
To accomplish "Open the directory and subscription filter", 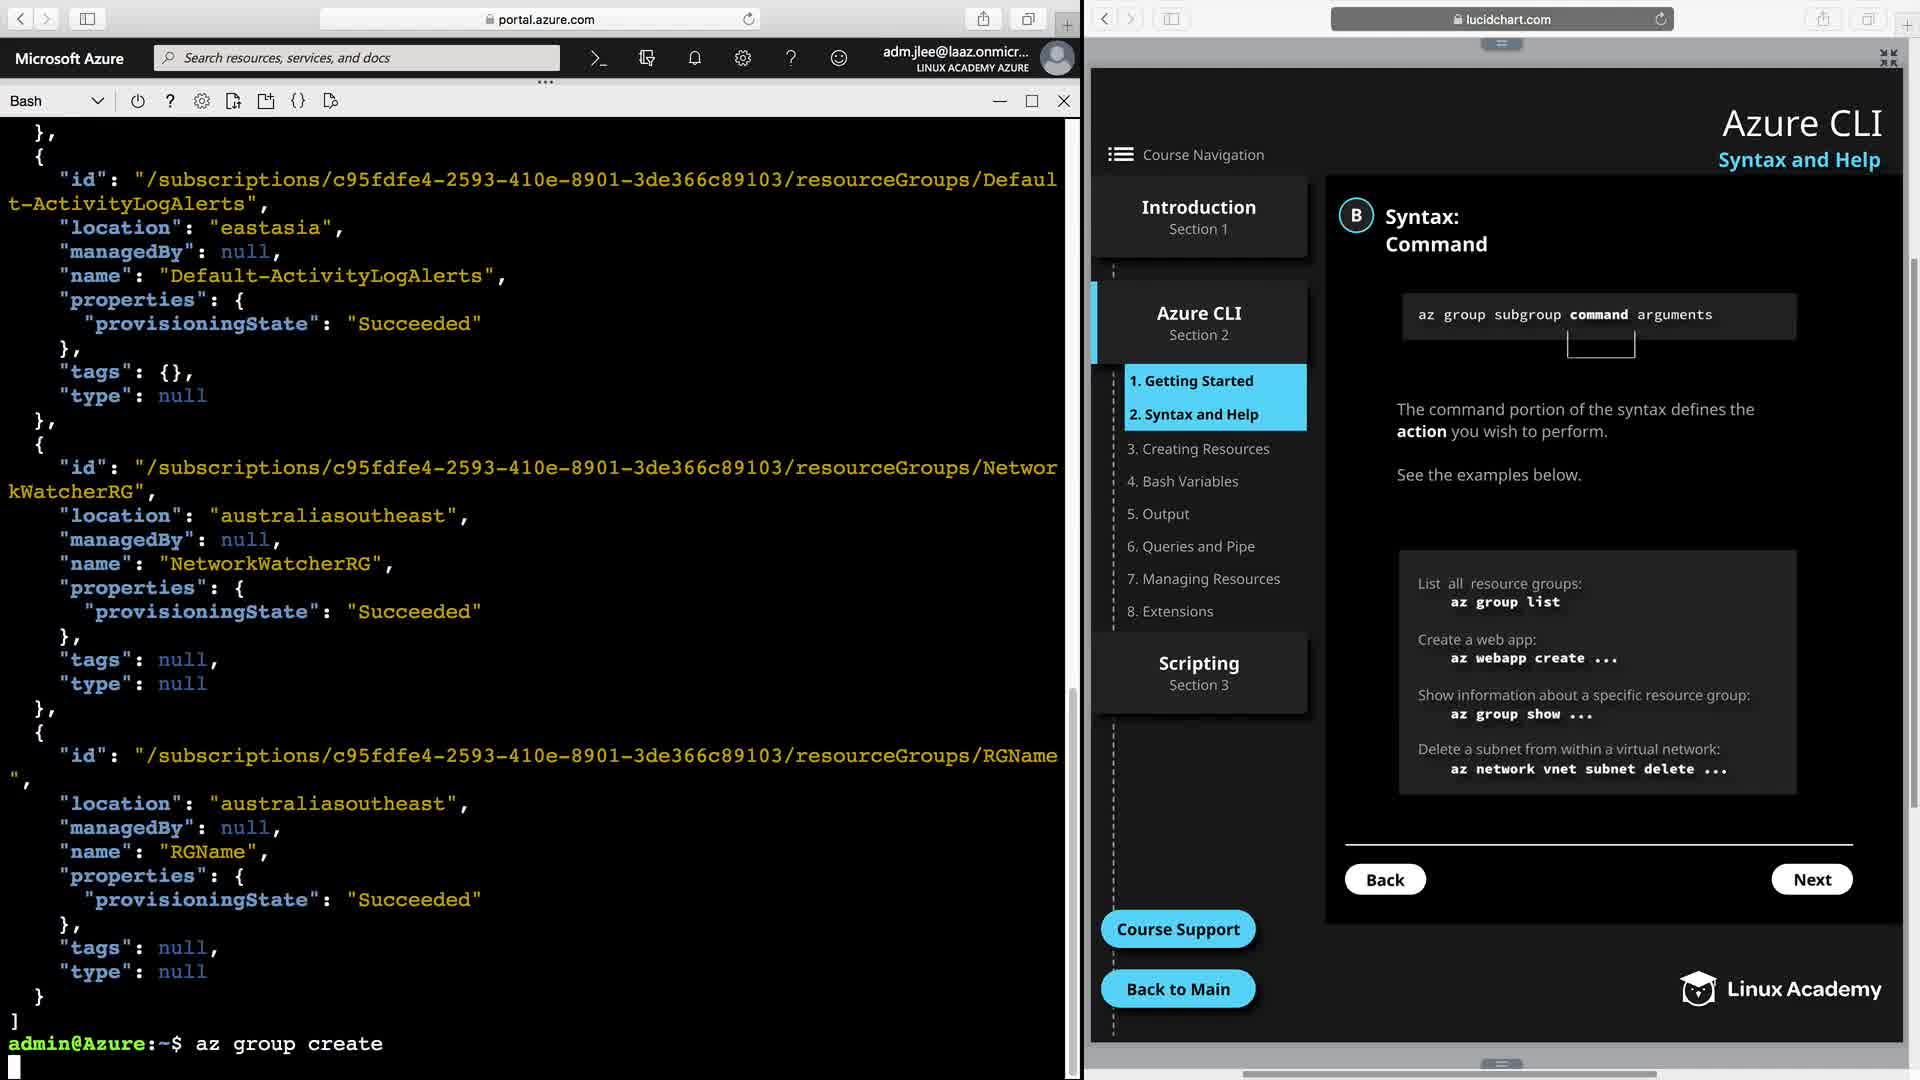I will (647, 58).
